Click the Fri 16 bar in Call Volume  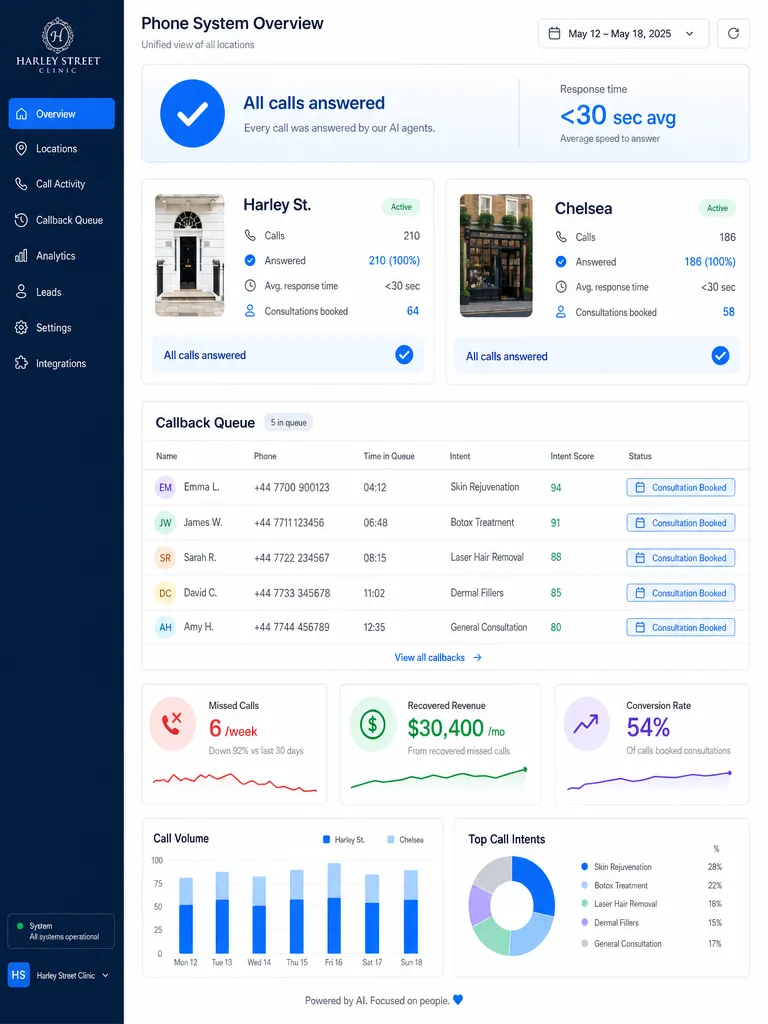[334, 908]
